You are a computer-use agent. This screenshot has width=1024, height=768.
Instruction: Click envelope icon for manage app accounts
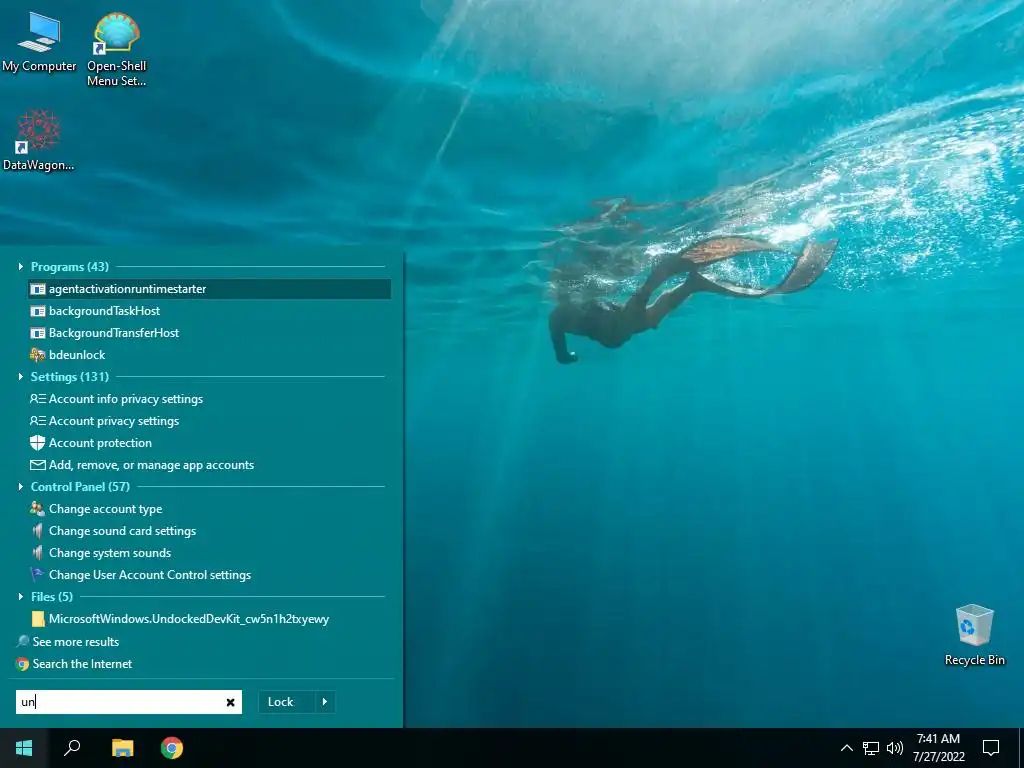(38, 465)
